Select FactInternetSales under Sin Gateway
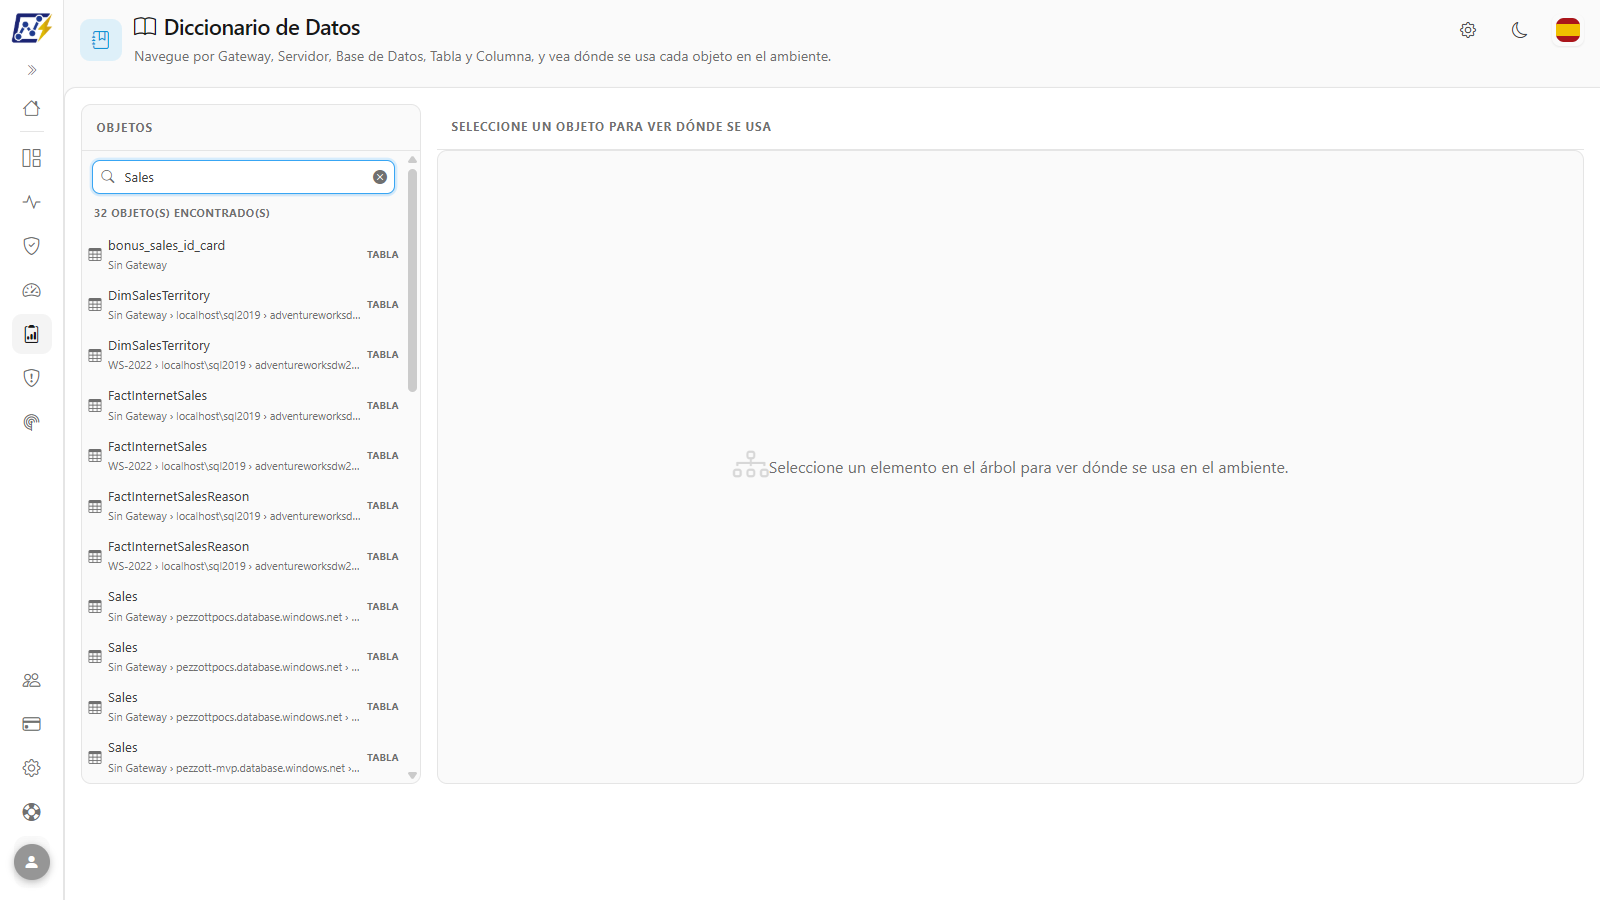This screenshot has width=1600, height=900. (x=244, y=406)
